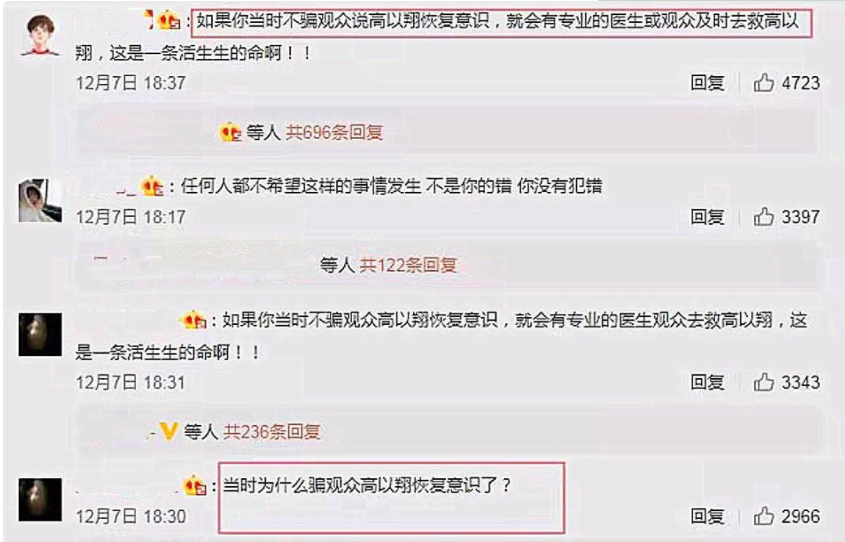Click crown badge in the 696-replies row

(x=231, y=133)
